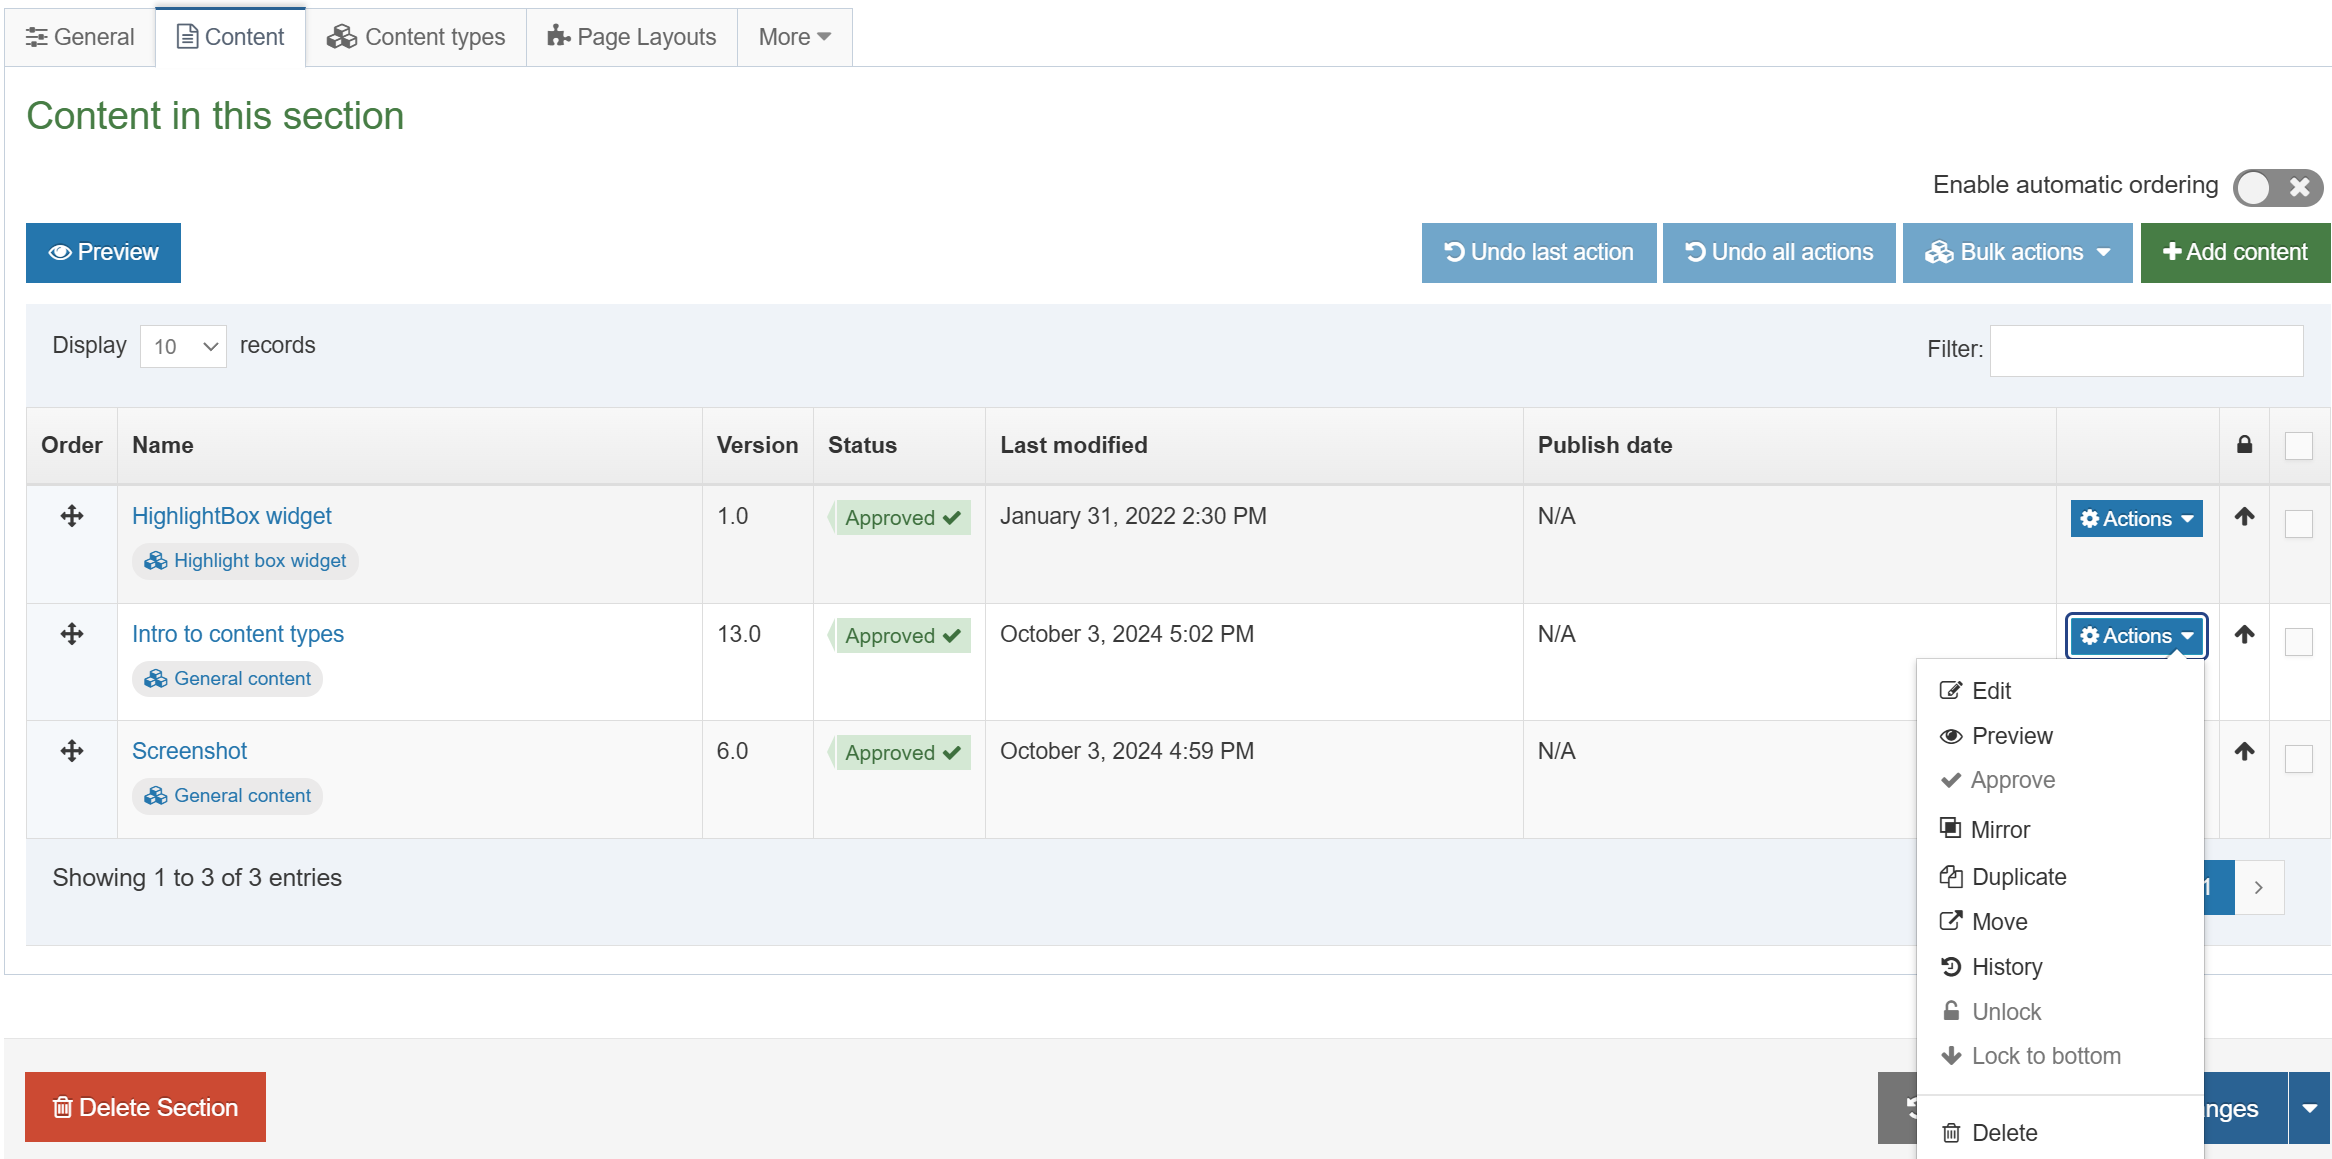2332x1159 pixels.
Task: Click the trash icon next to Delete
Action: coord(1950,1133)
